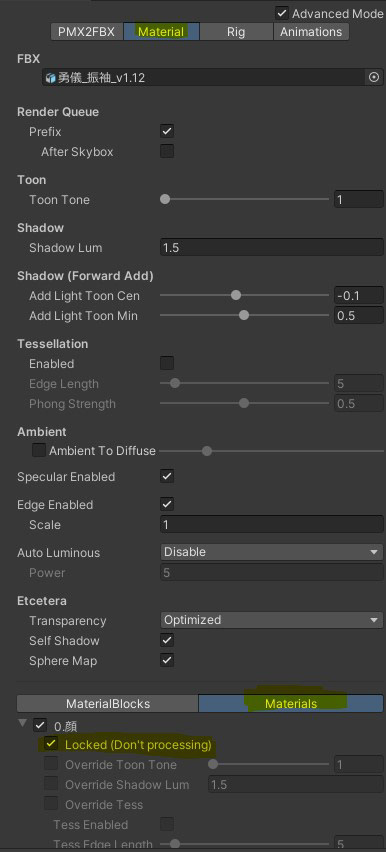
Task: Select the Materials view button
Action: (x=291, y=703)
